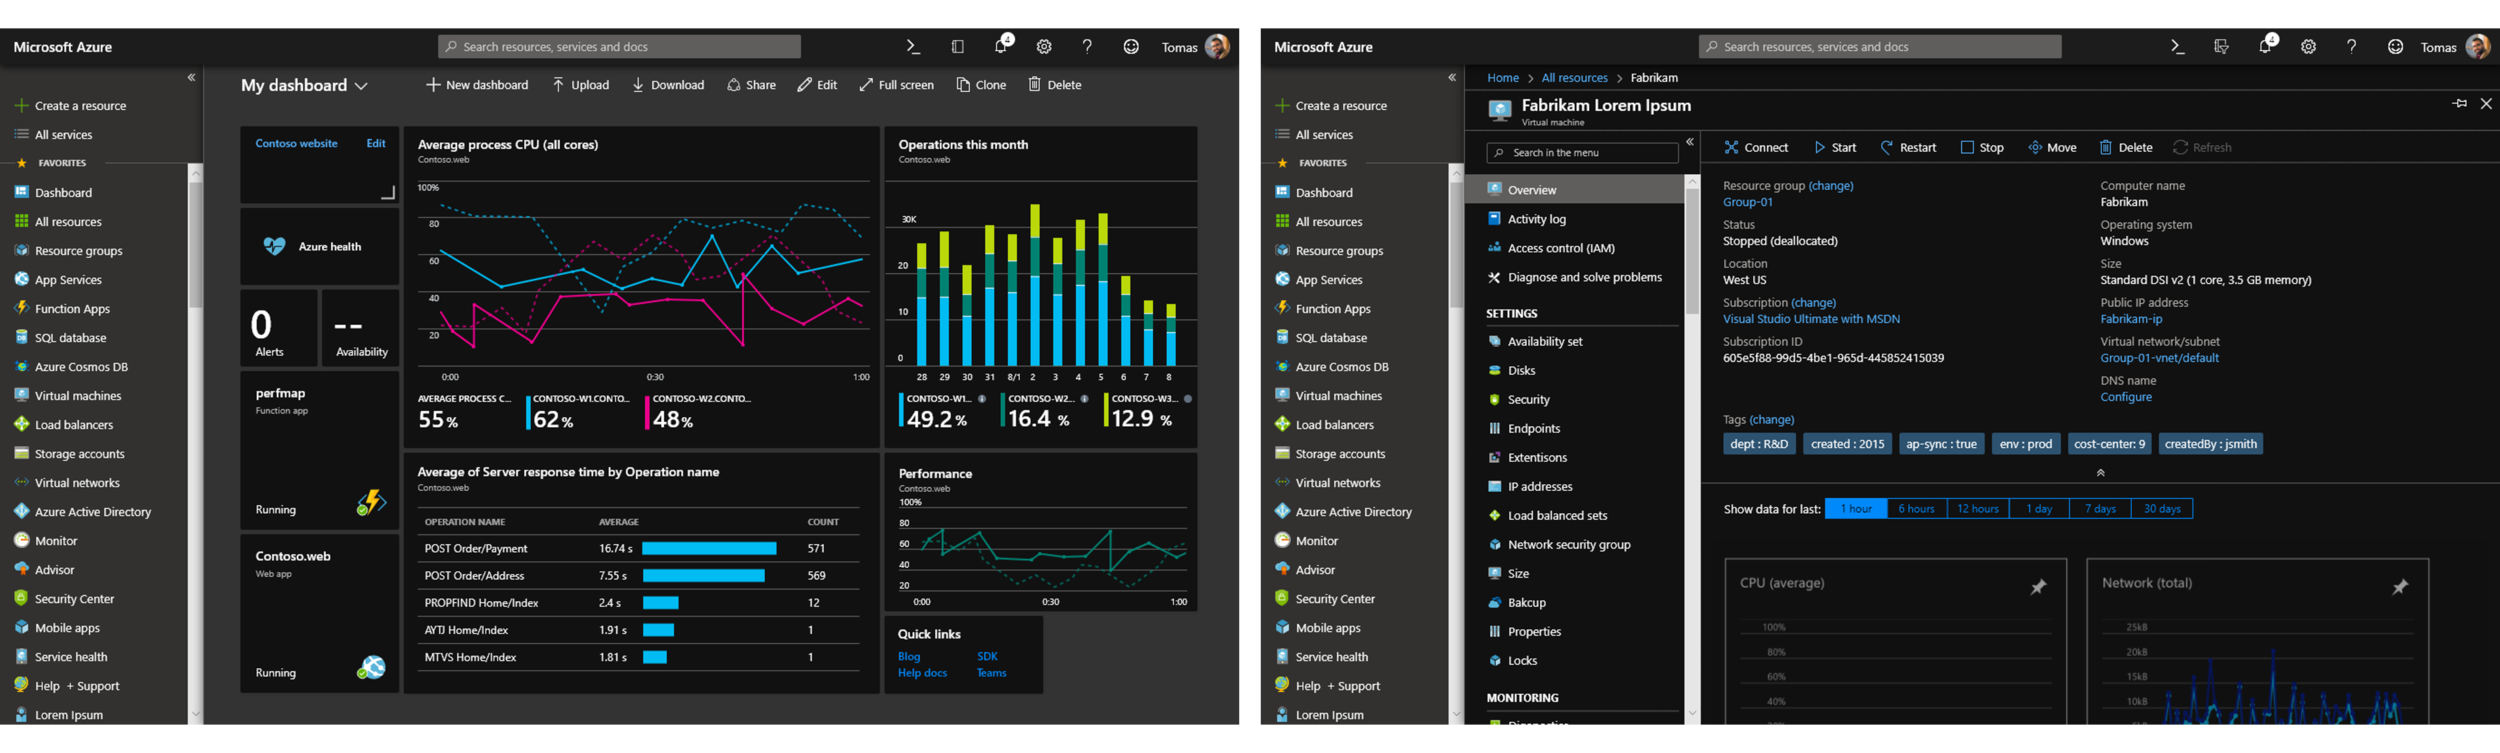Image resolution: width=2500 pixels, height=753 pixels.
Task: Open settings gear in right Fabrikam window
Action: coord(2308,46)
